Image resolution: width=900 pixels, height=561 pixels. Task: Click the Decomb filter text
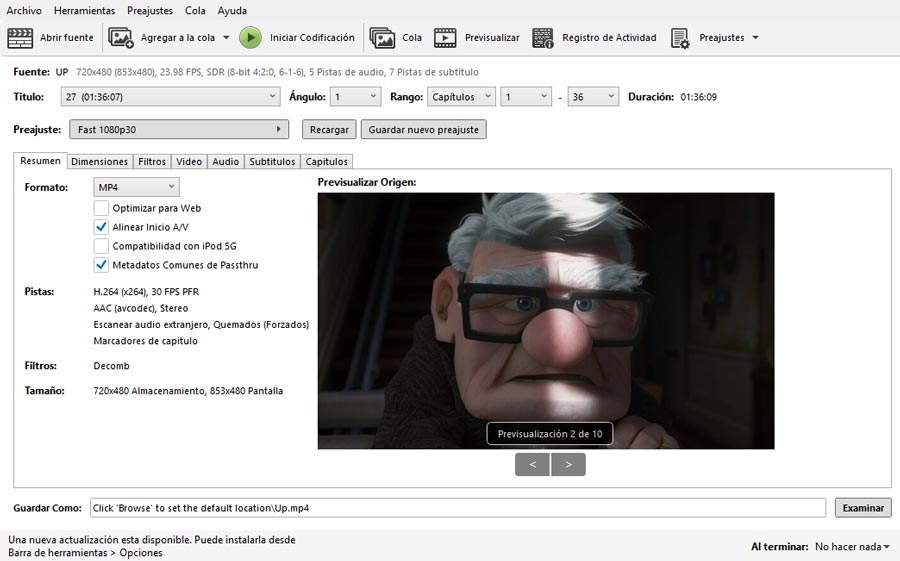click(111, 366)
